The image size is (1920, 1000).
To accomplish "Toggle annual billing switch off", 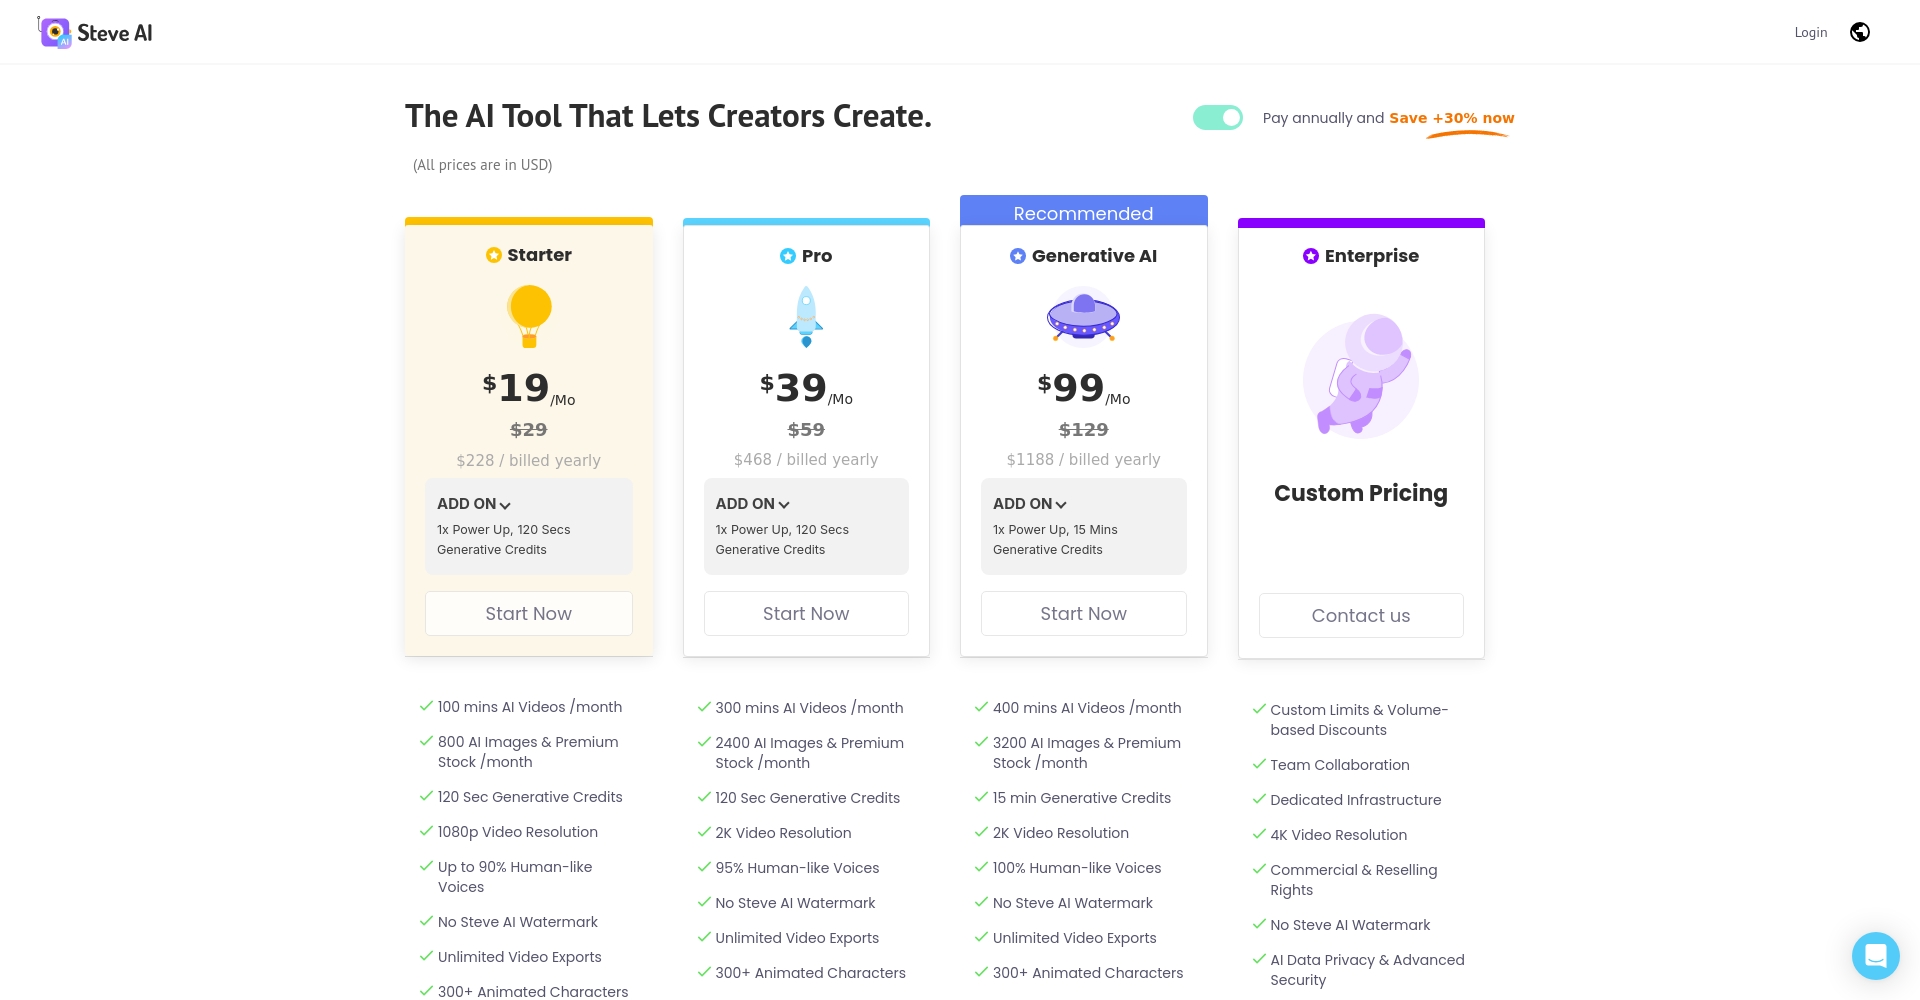I will (x=1217, y=118).
